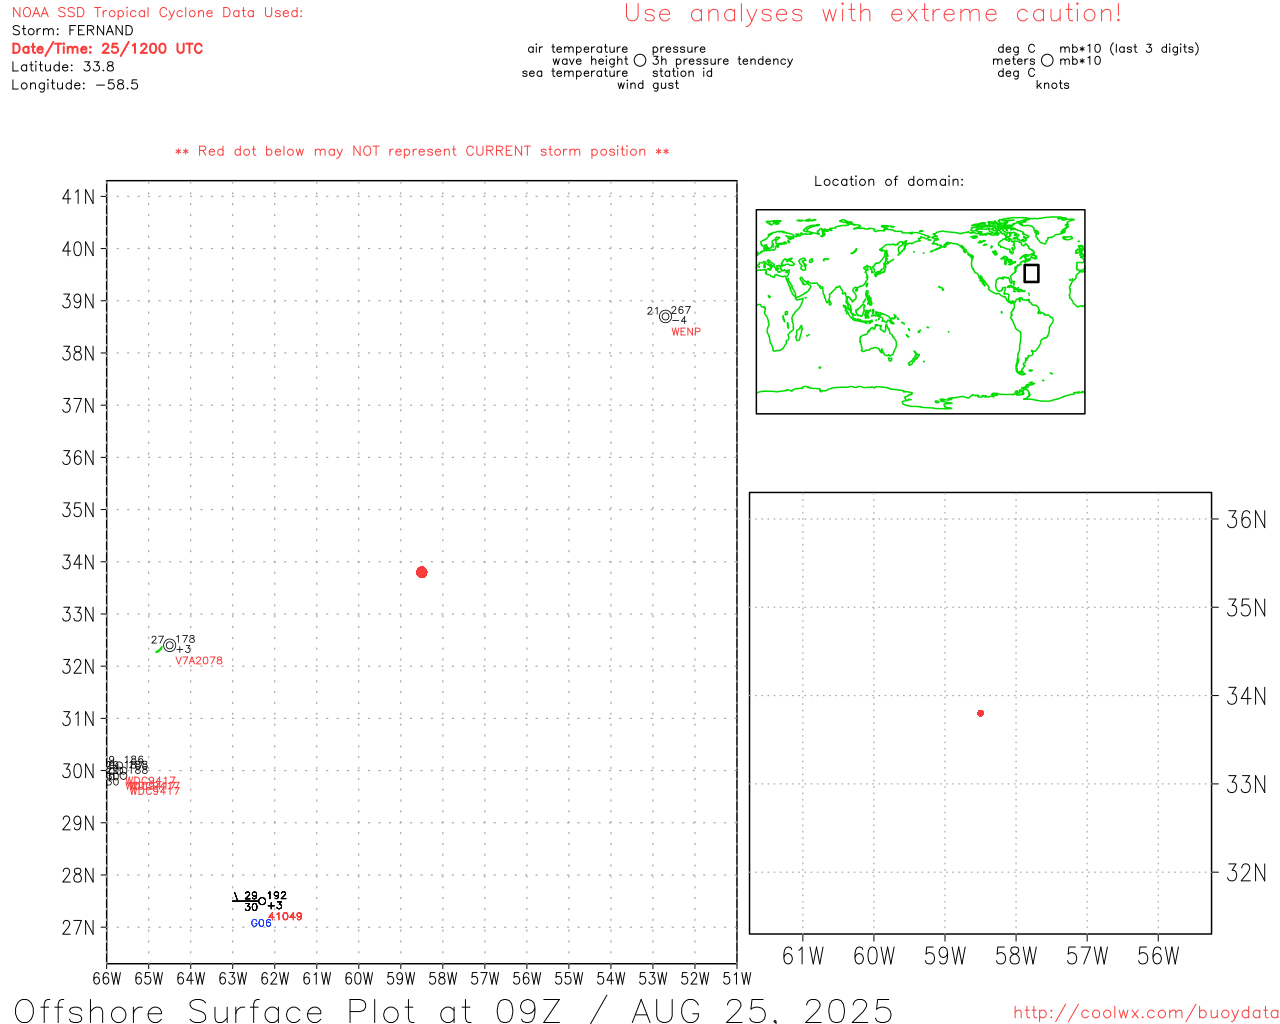1280x1024 pixels.
Task: Click the '3h pressure tendency' legend label
Action: pos(723,60)
